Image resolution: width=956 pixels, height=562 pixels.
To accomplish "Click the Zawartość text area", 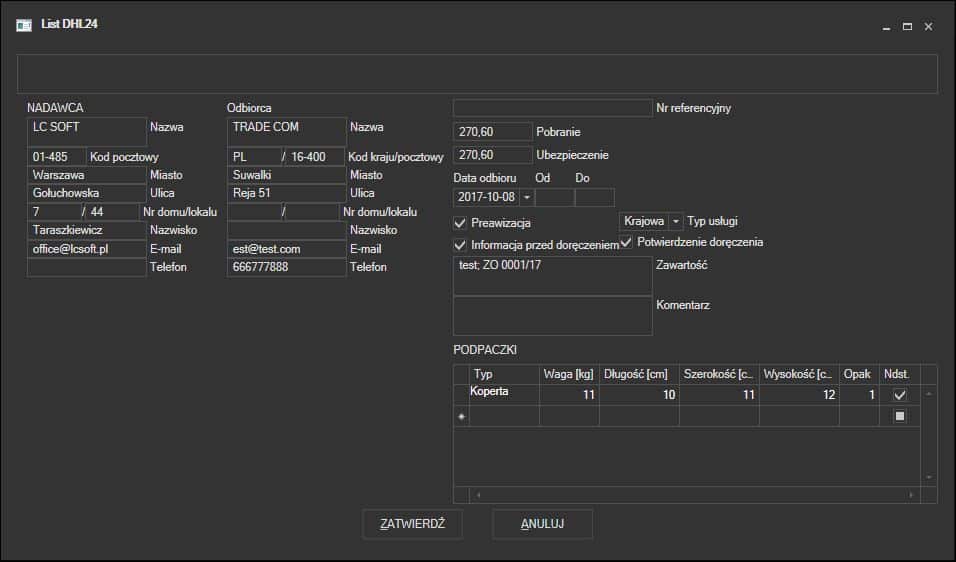I will point(552,276).
